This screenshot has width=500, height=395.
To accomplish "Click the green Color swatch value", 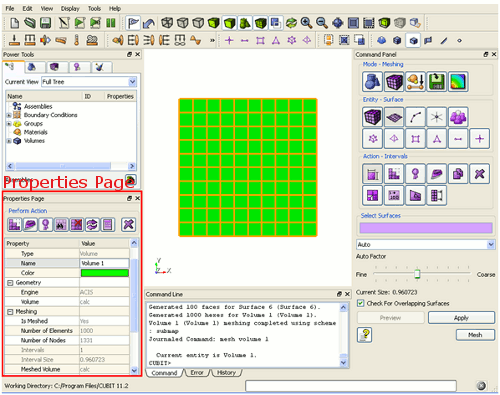I will click(x=105, y=273).
